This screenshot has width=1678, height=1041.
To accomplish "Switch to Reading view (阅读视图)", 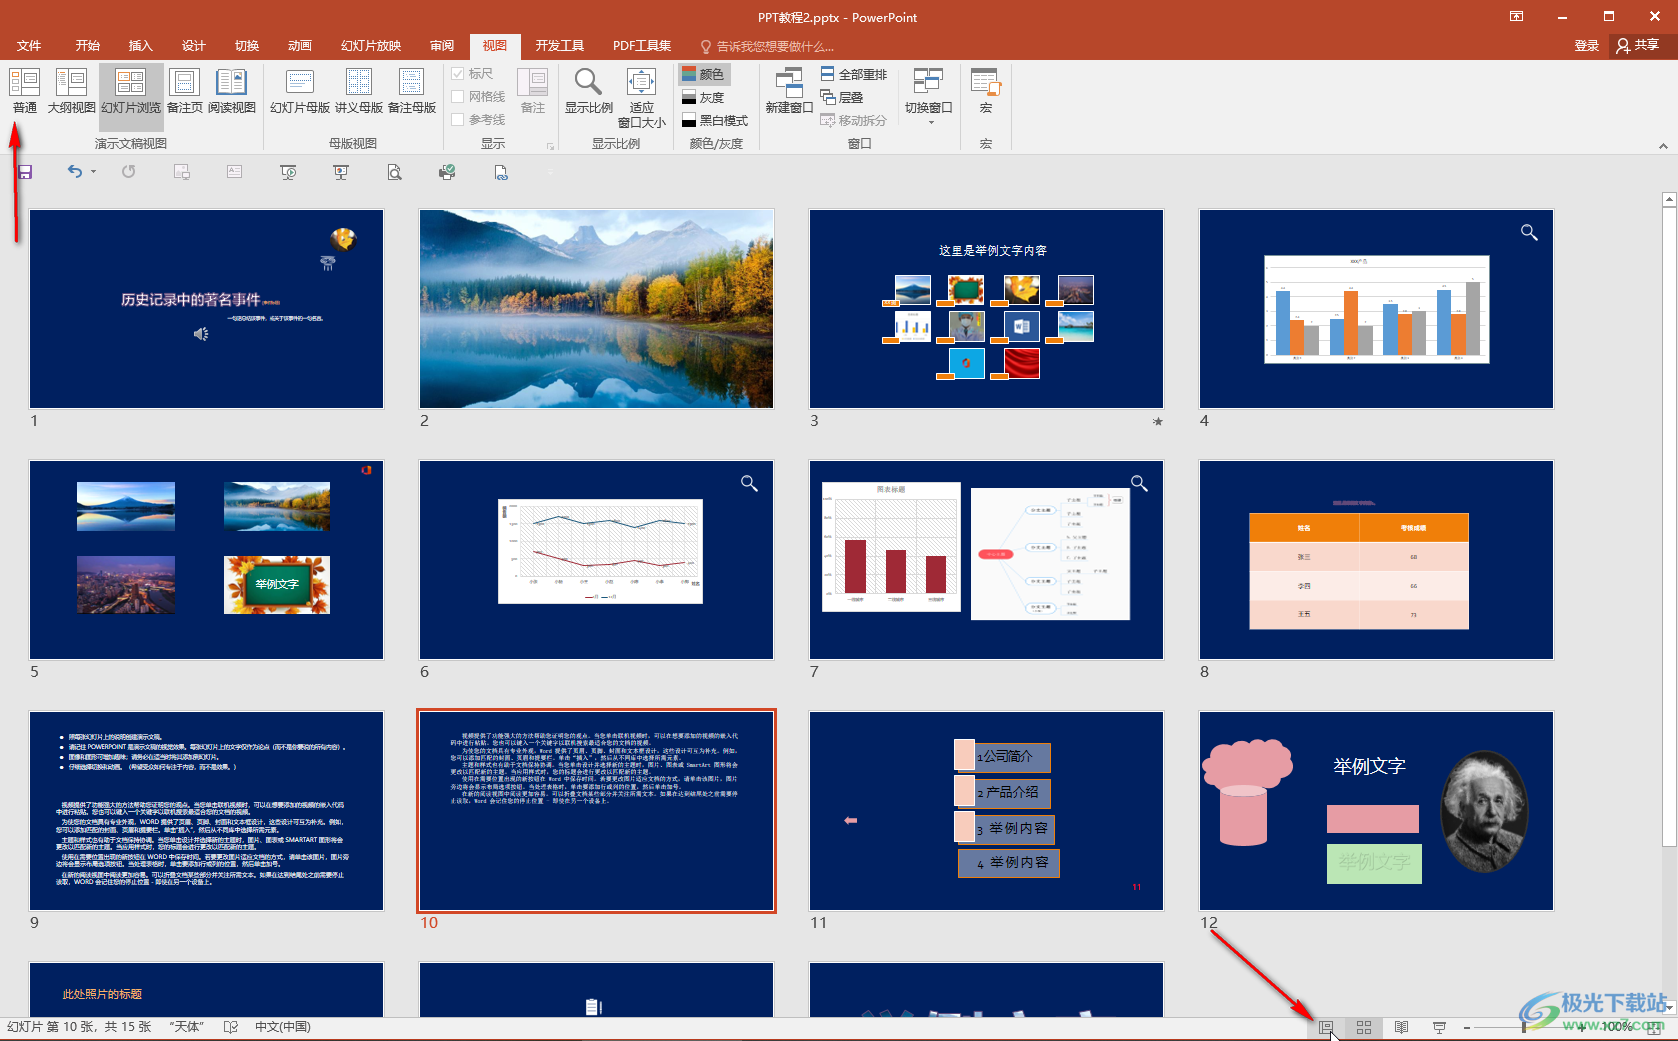I will click(x=231, y=91).
